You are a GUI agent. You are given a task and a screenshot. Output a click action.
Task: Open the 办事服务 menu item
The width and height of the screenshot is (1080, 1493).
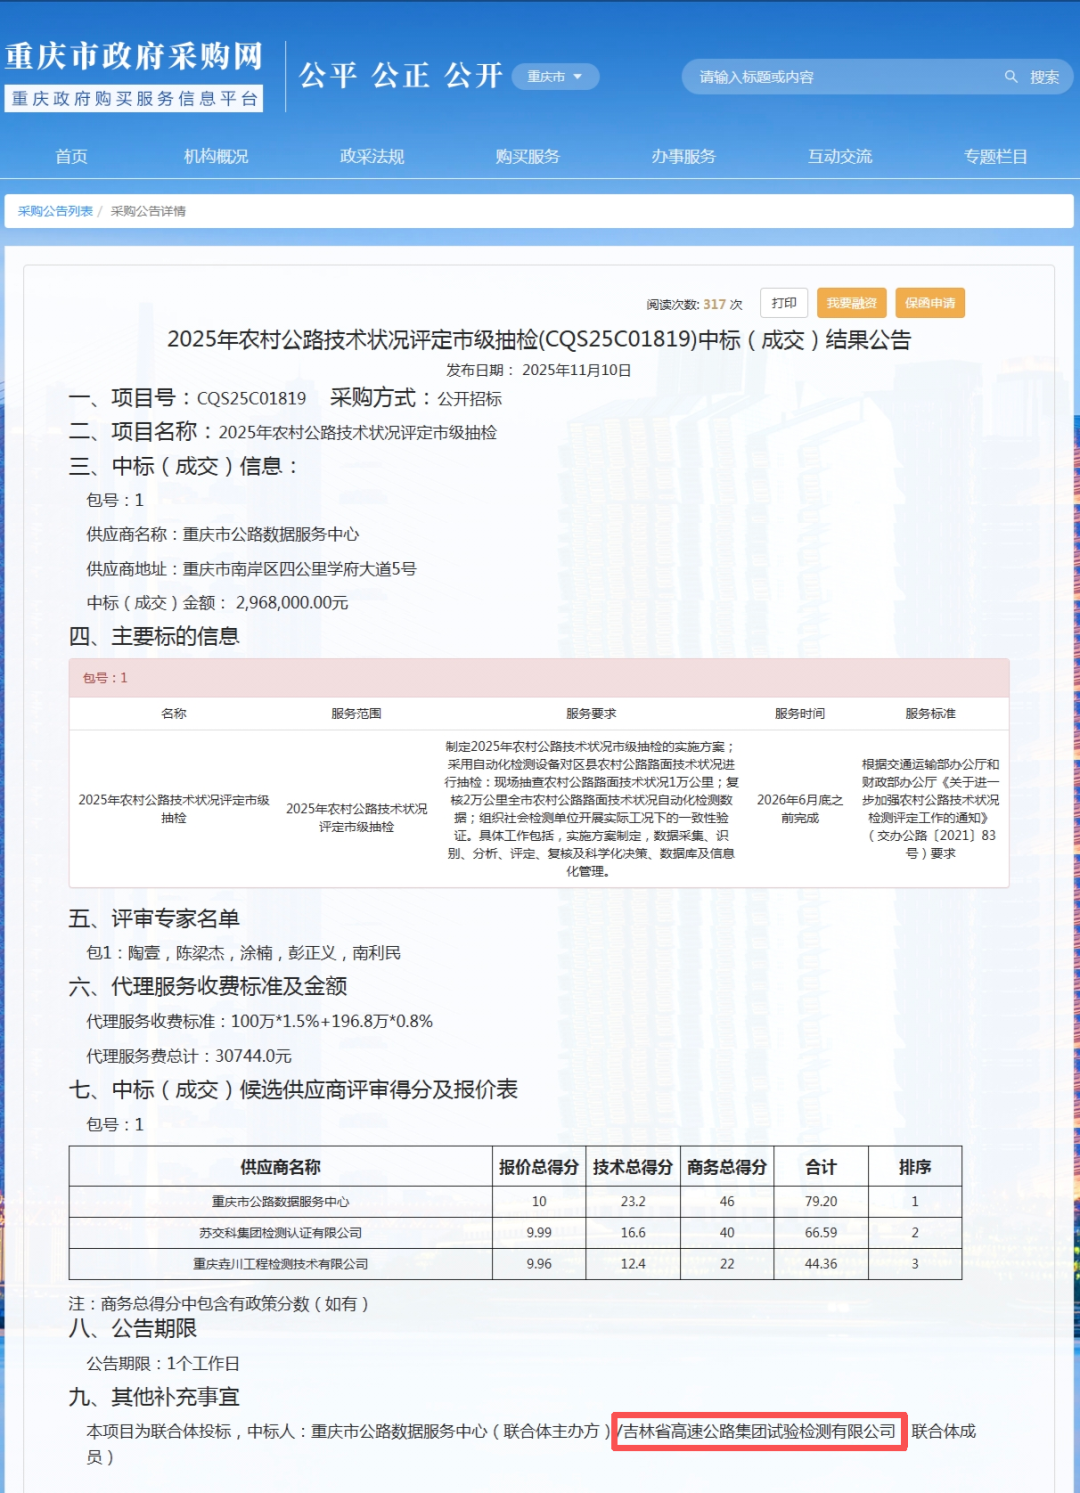[x=684, y=156]
